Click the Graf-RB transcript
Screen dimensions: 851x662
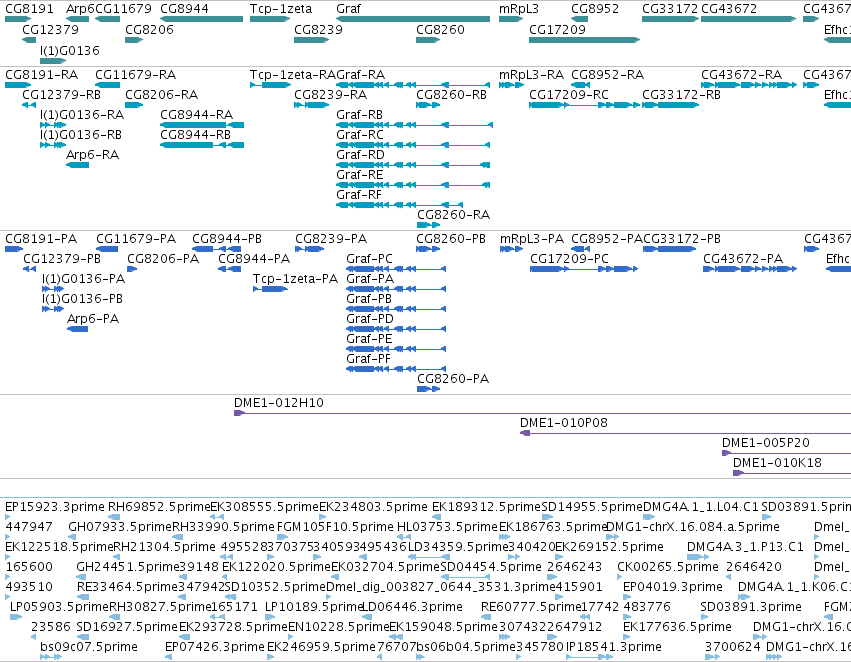414,125
